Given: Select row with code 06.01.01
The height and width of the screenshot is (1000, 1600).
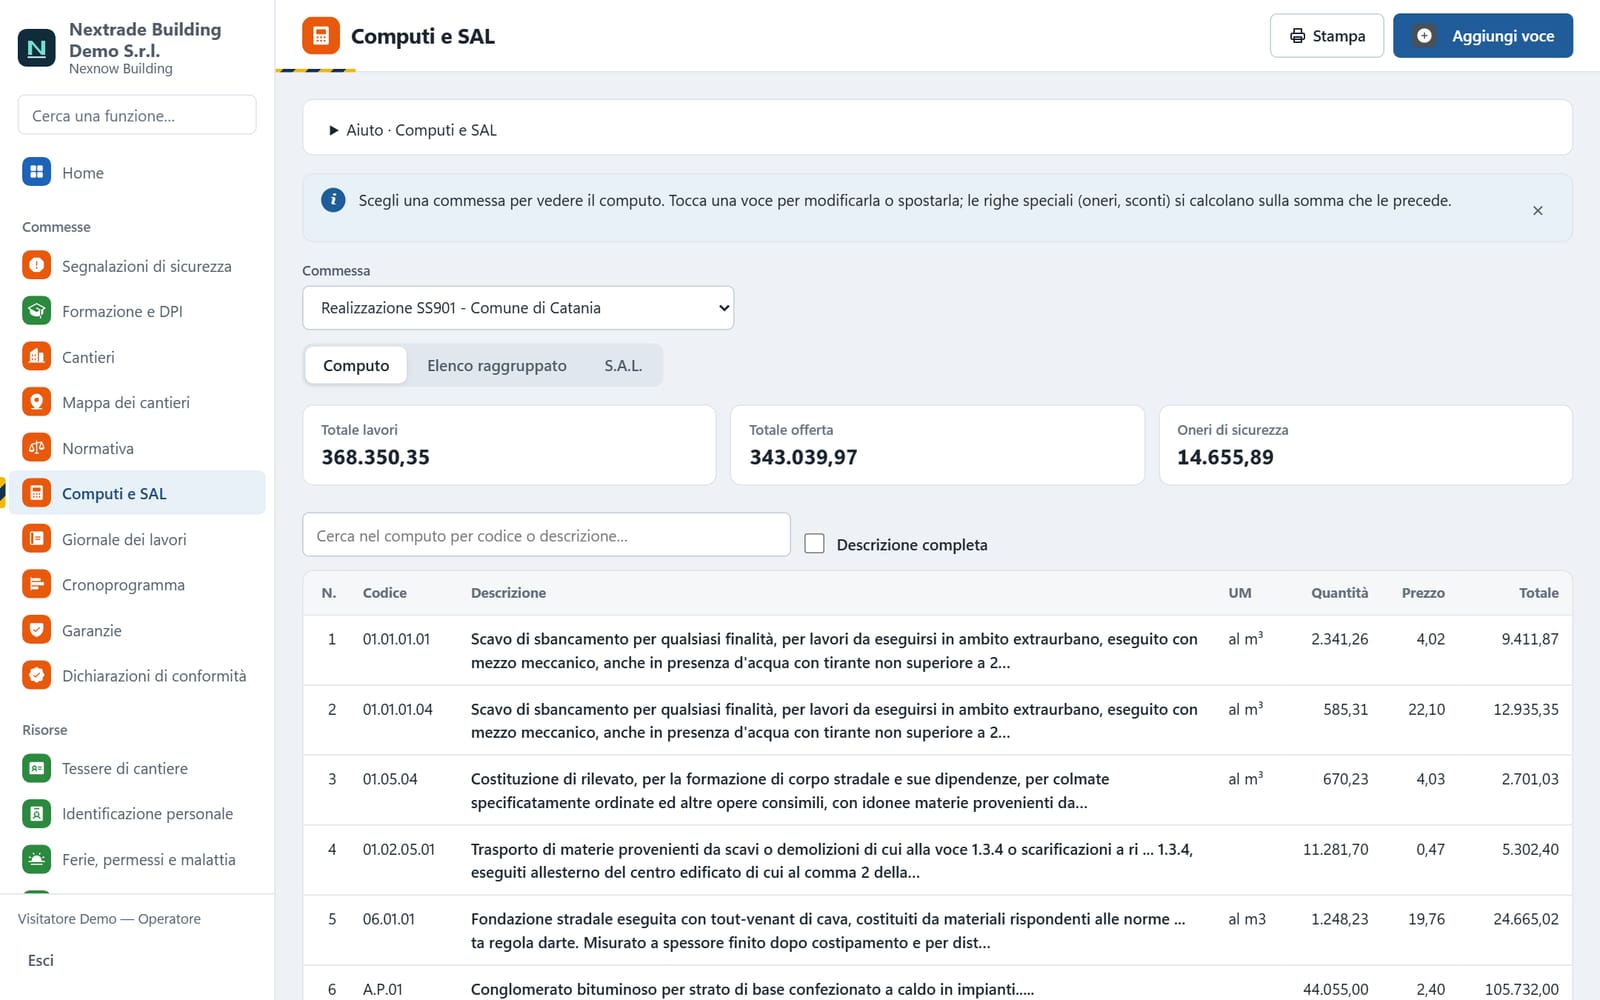Looking at the screenshot, I should coord(937,930).
